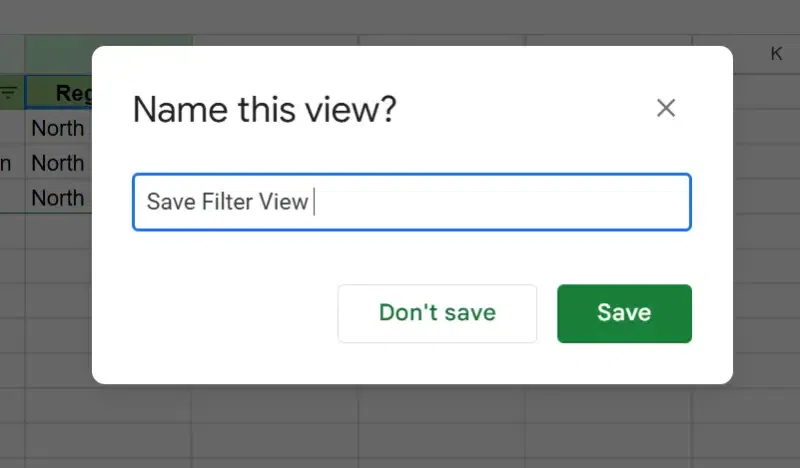
Task: Select the column K header
Action: click(x=775, y=54)
